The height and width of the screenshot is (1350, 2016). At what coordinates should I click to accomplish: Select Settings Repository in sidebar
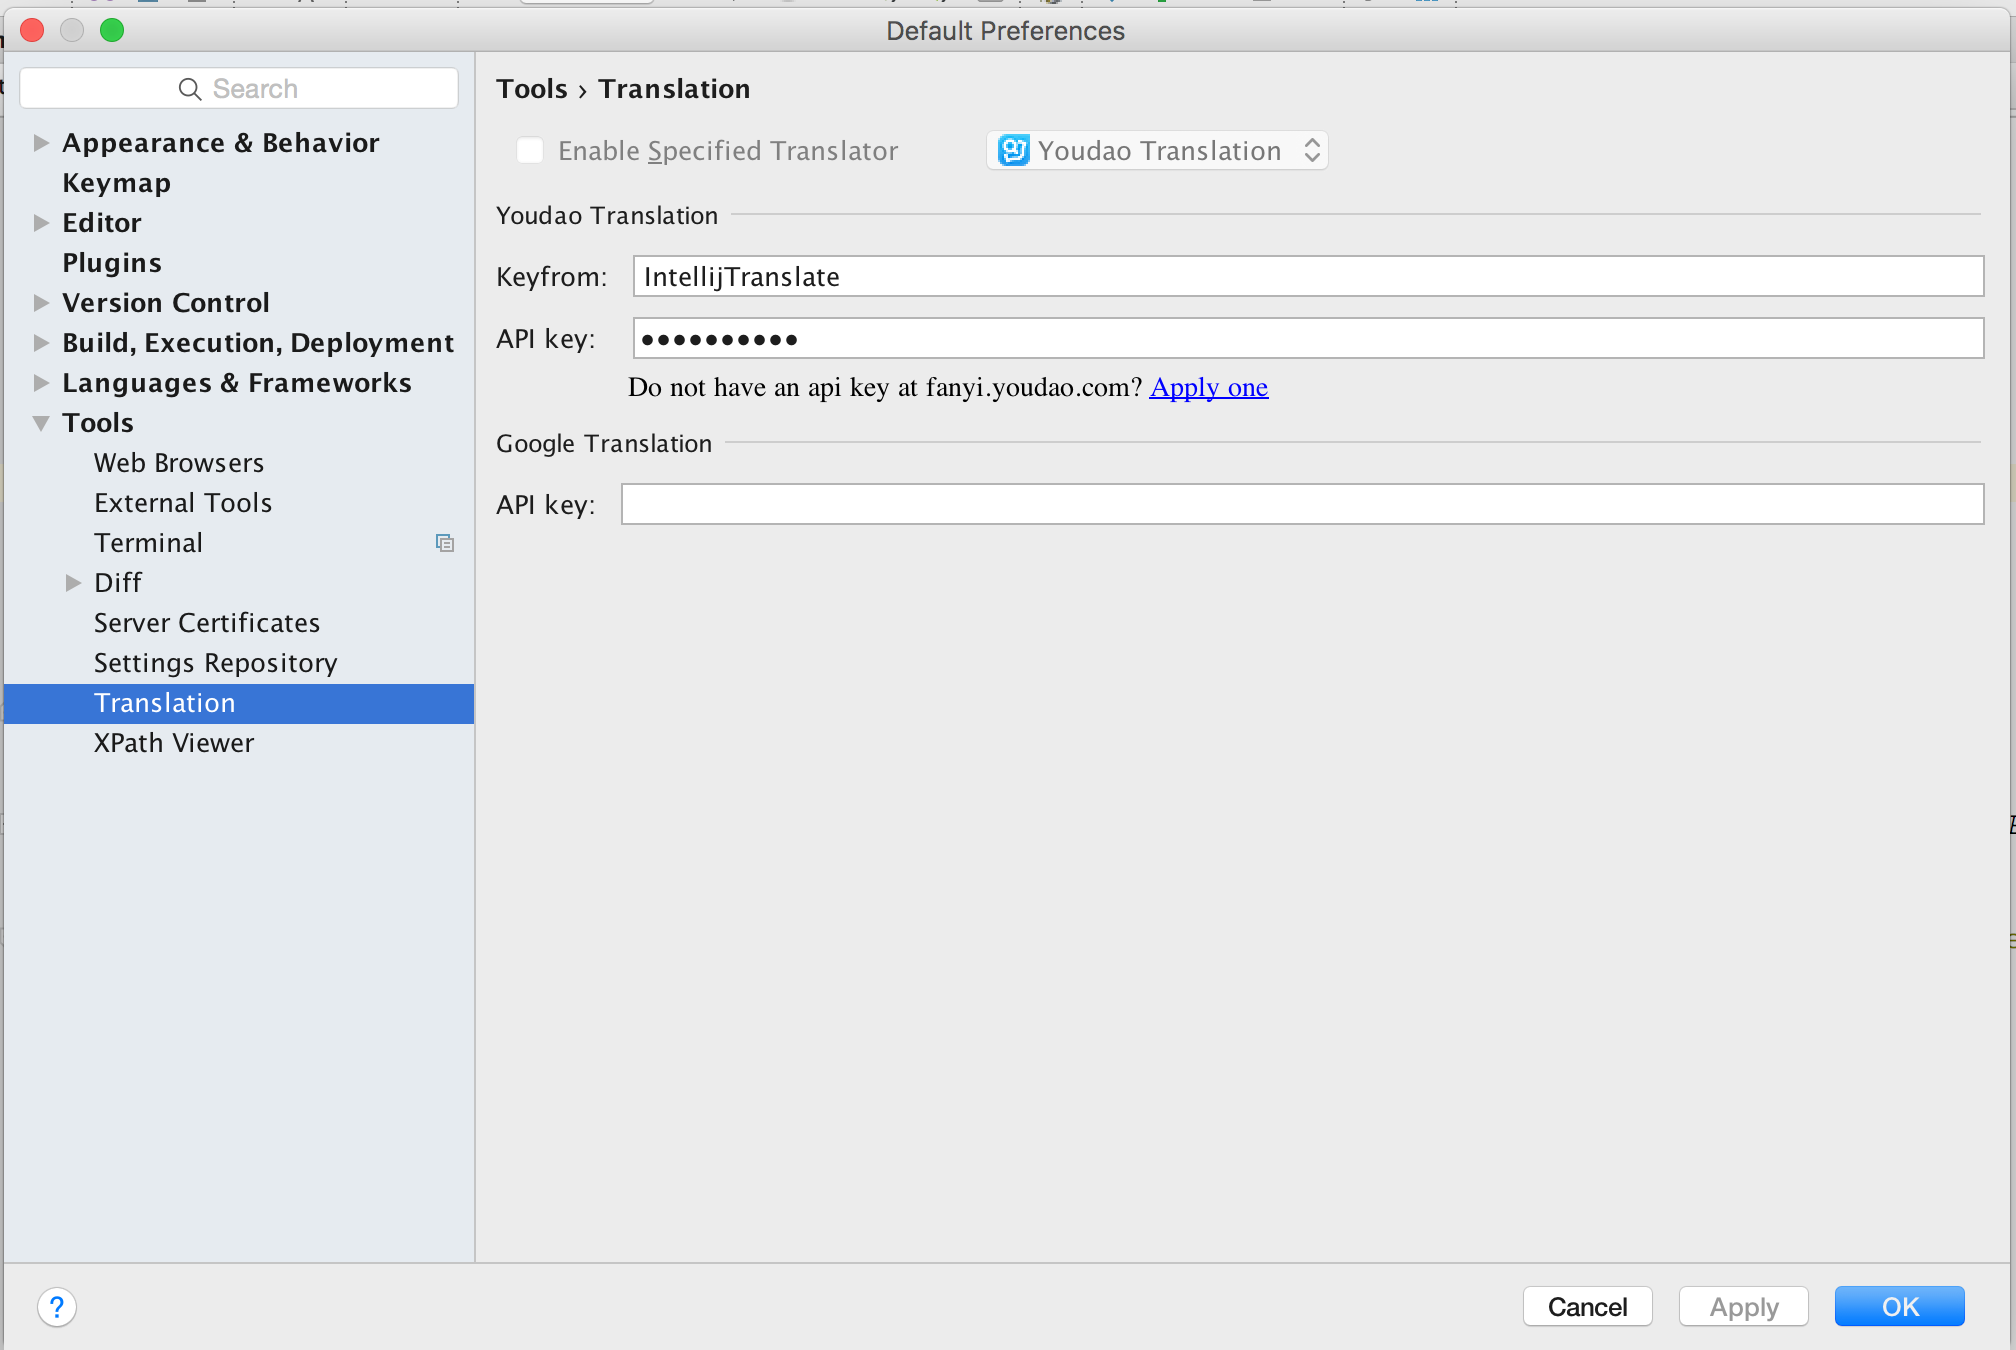click(215, 663)
